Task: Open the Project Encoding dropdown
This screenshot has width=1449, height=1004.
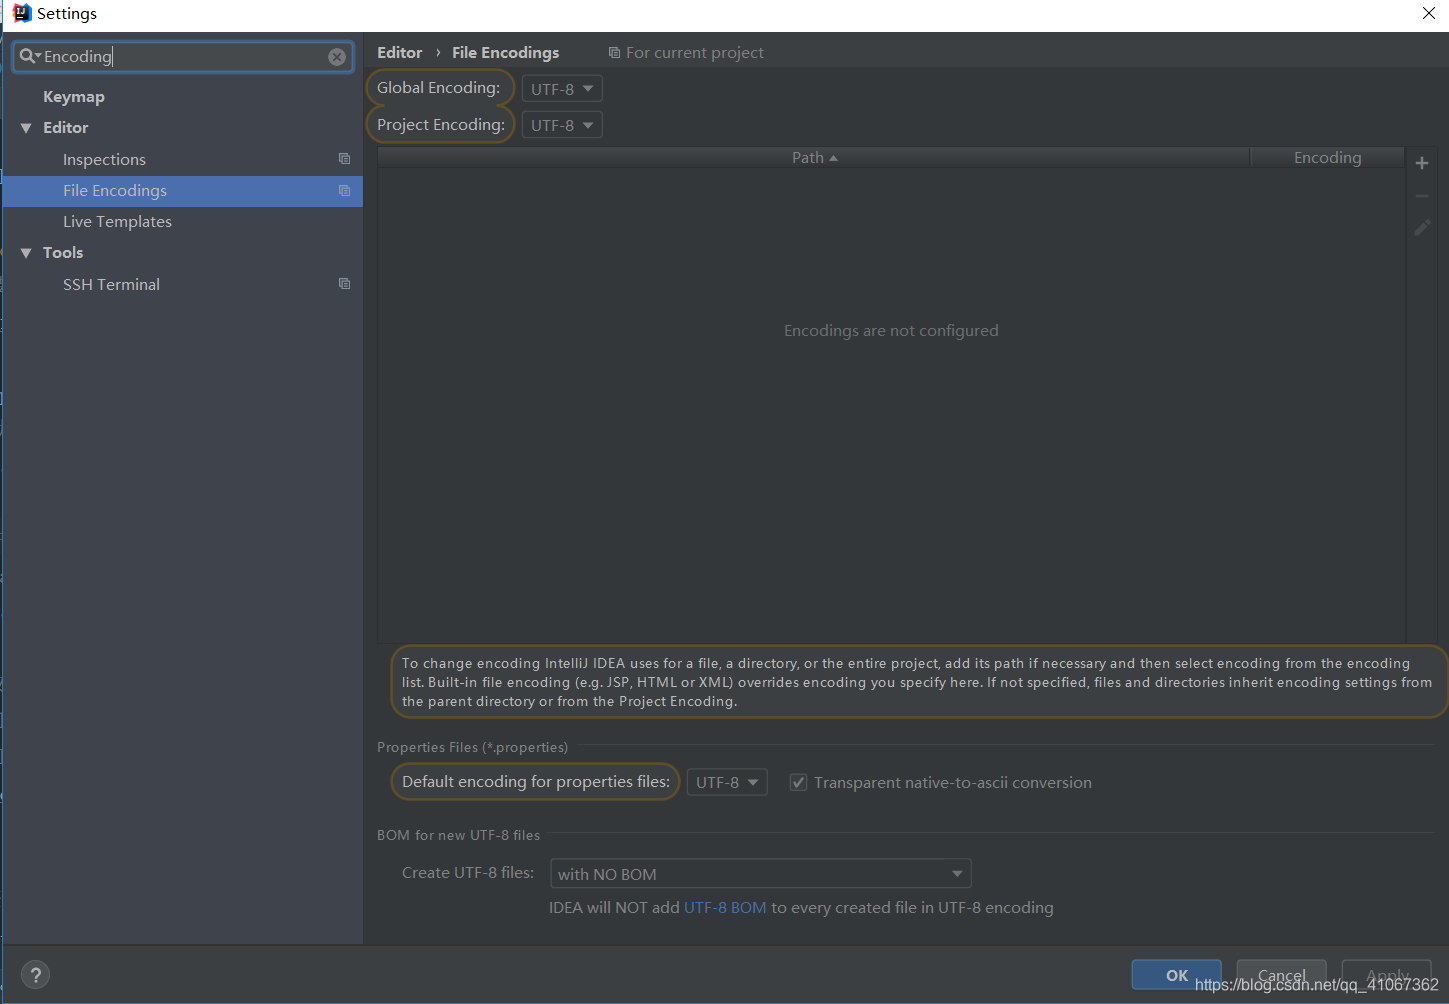Action: coord(562,125)
